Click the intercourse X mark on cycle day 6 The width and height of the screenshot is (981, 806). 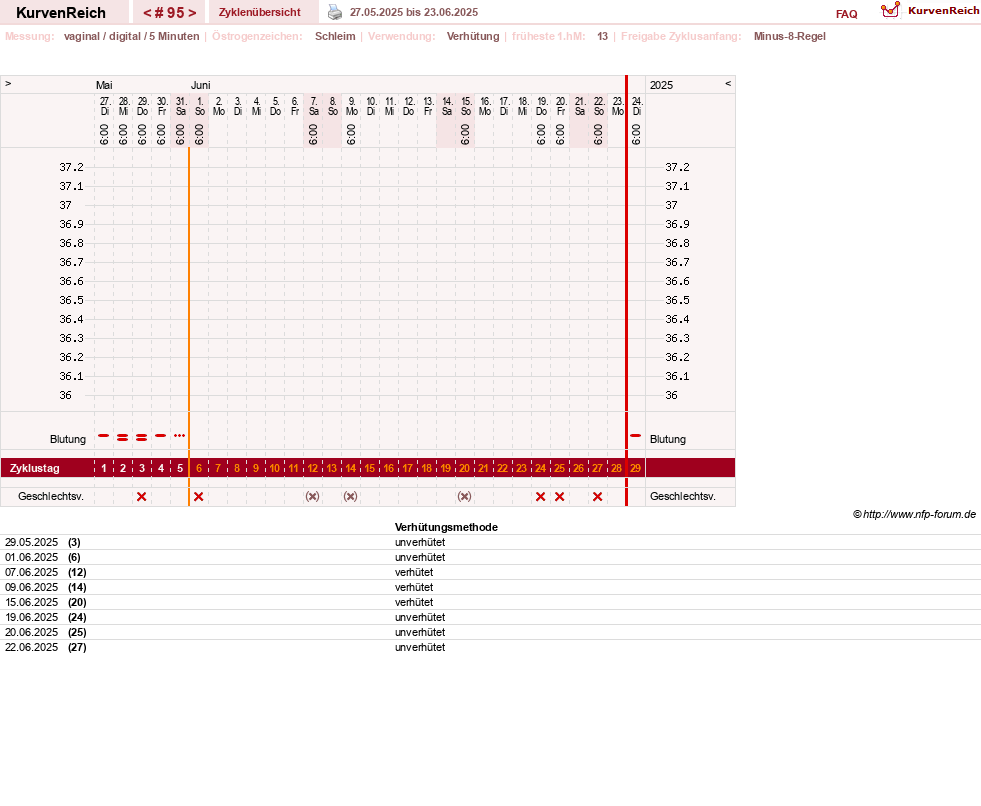pos(198,496)
